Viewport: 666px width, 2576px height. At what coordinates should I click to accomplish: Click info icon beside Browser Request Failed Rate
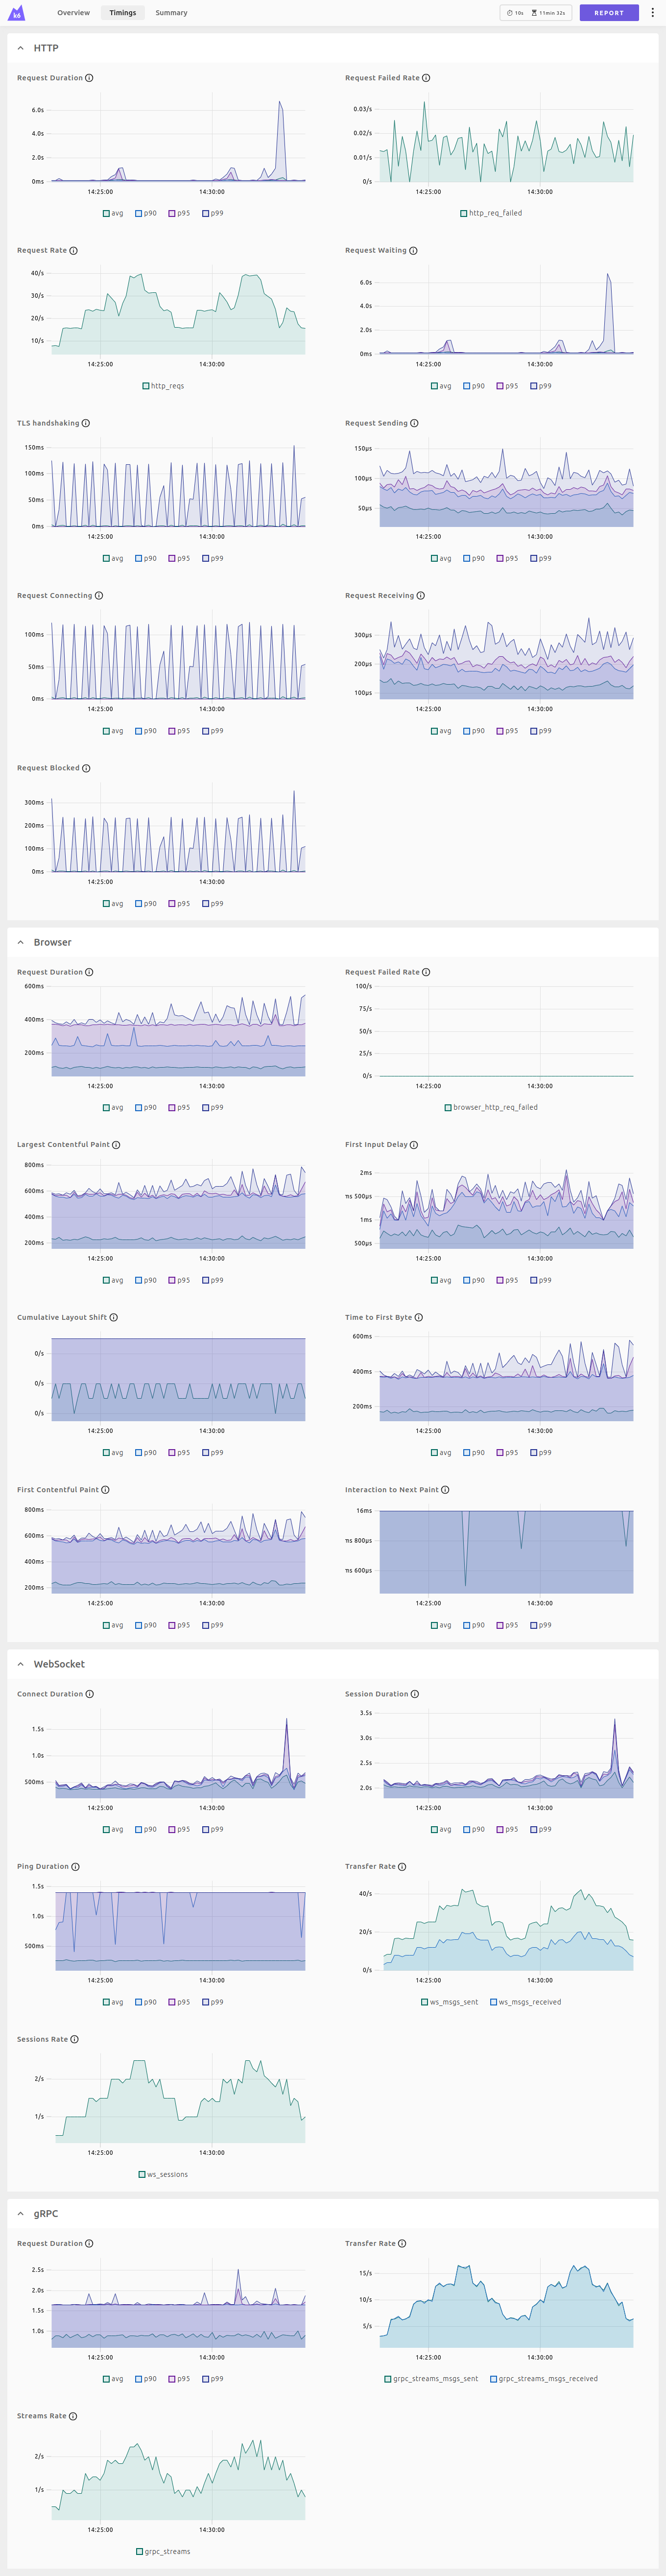click(x=426, y=972)
